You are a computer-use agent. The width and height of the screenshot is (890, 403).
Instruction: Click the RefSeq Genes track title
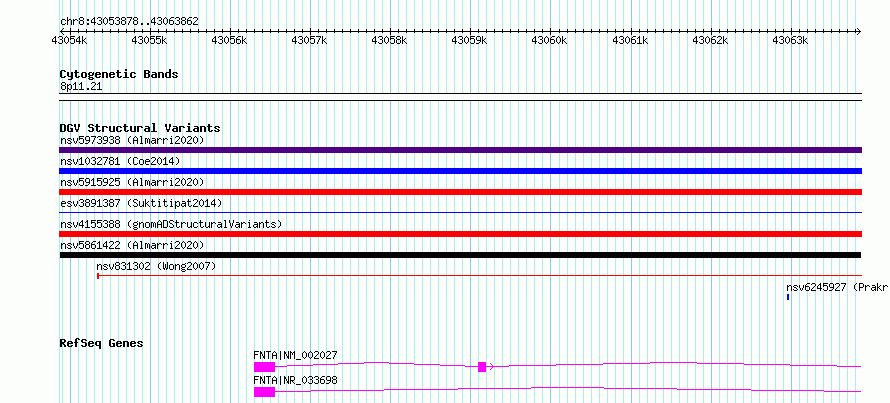[101, 343]
